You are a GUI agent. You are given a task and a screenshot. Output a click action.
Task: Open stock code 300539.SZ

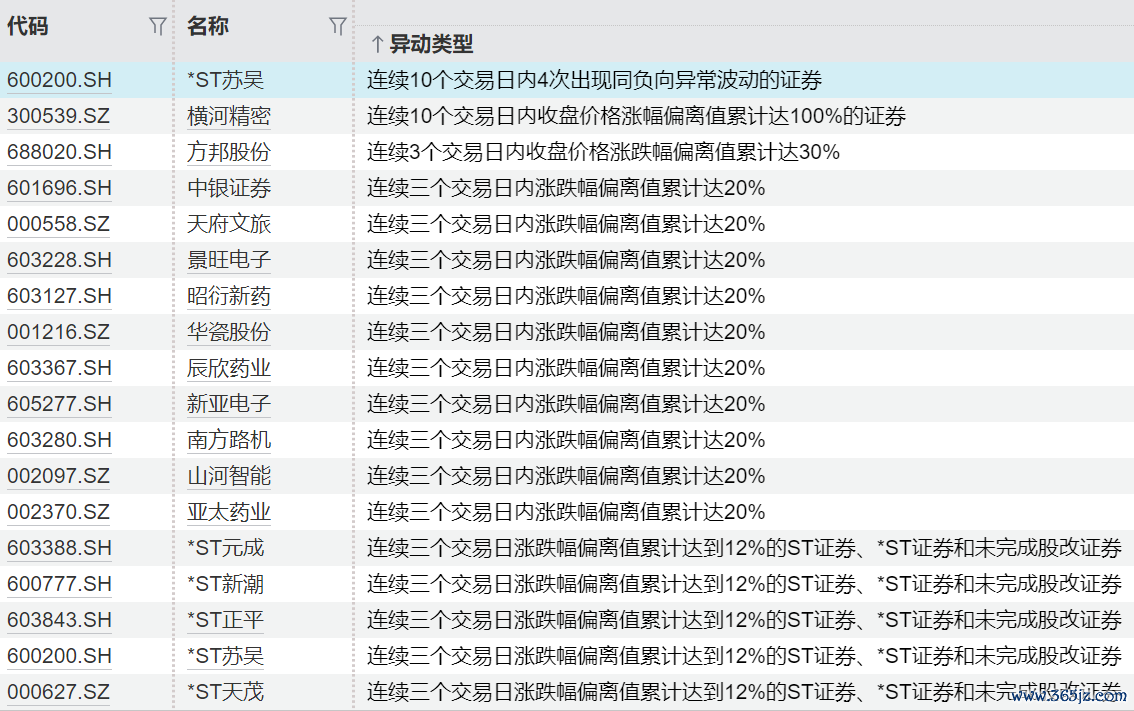point(59,116)
